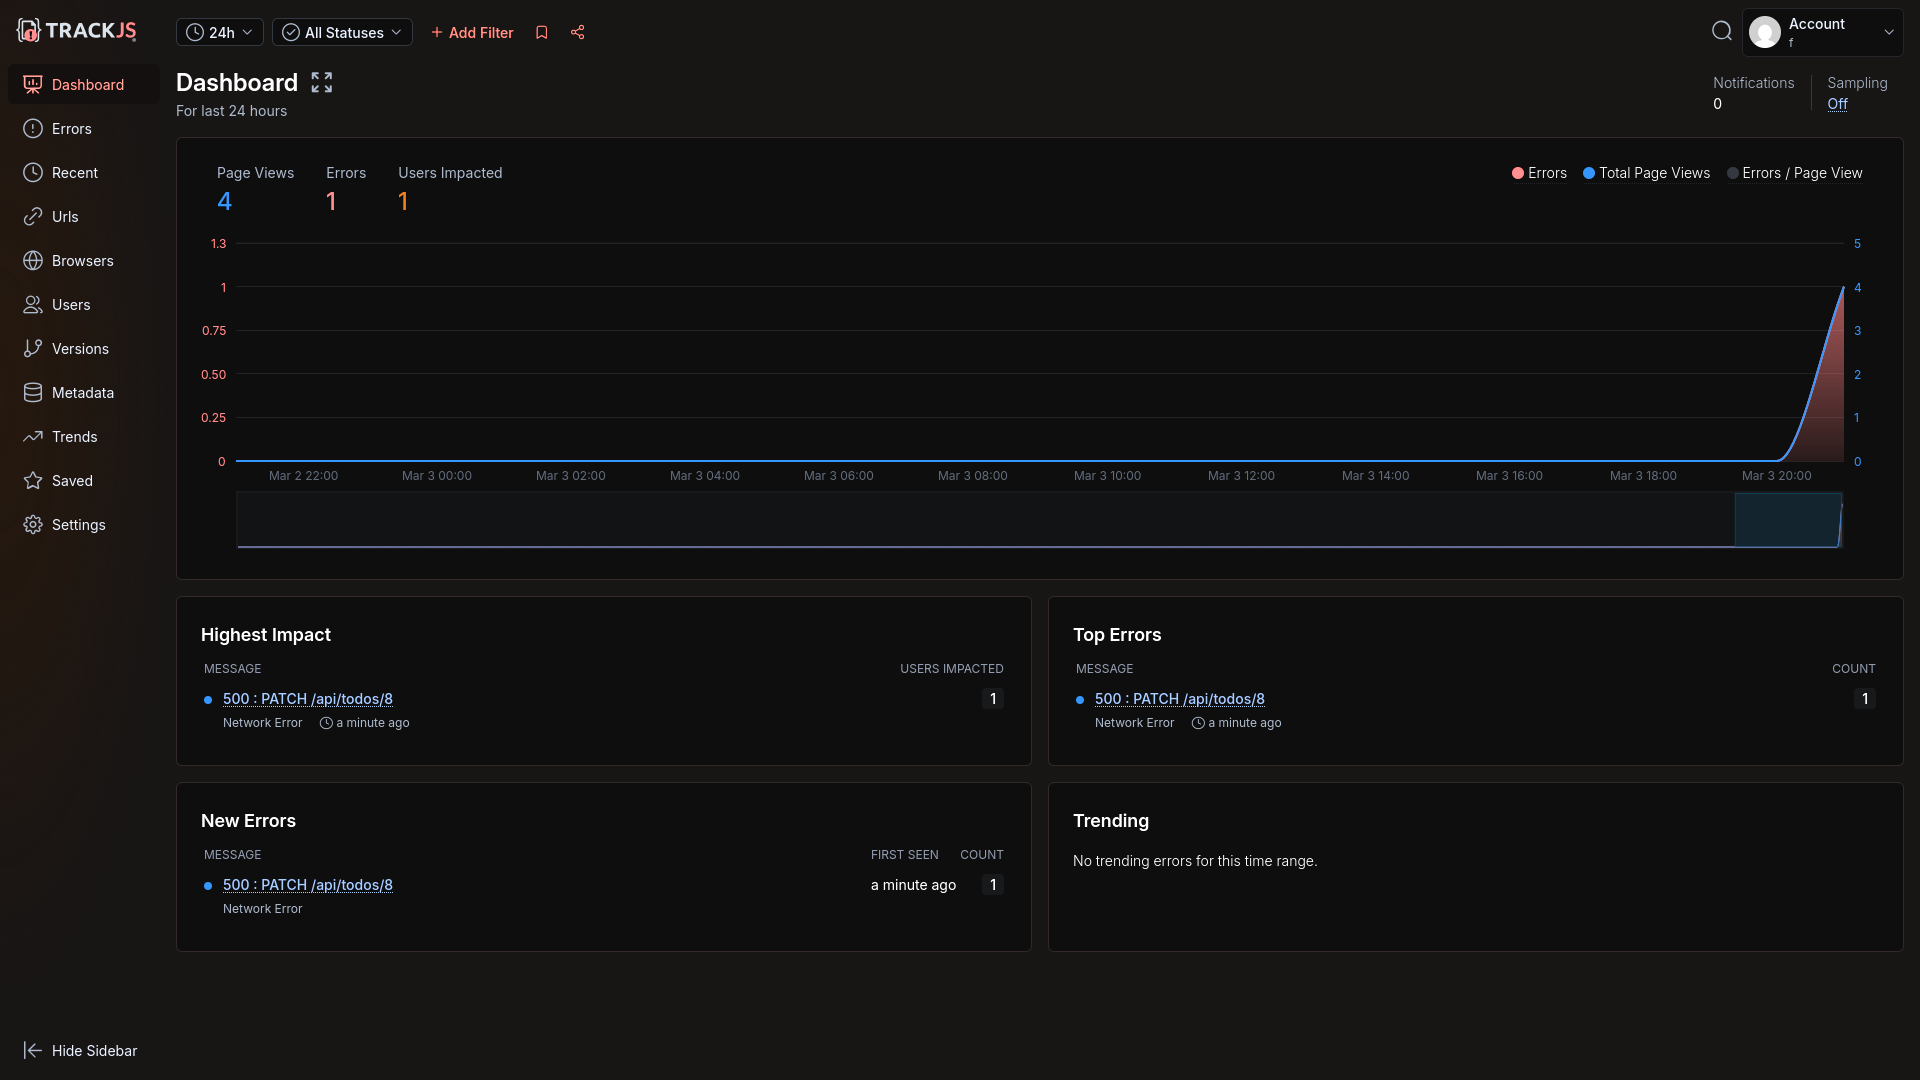Click the chart range selector handle

pos(1788,520)
